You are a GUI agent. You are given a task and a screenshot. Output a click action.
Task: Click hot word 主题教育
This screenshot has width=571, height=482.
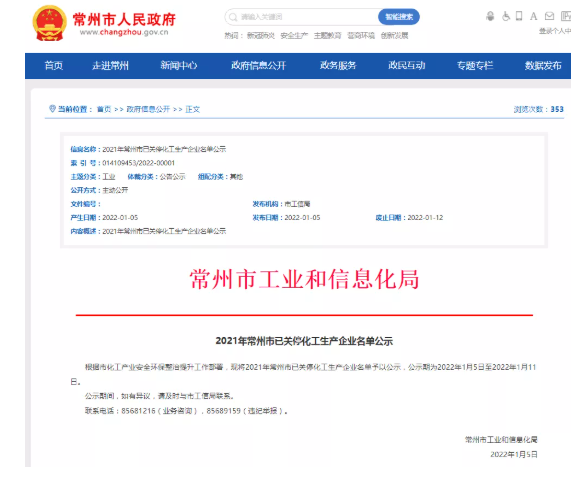[x=327, y=36]
